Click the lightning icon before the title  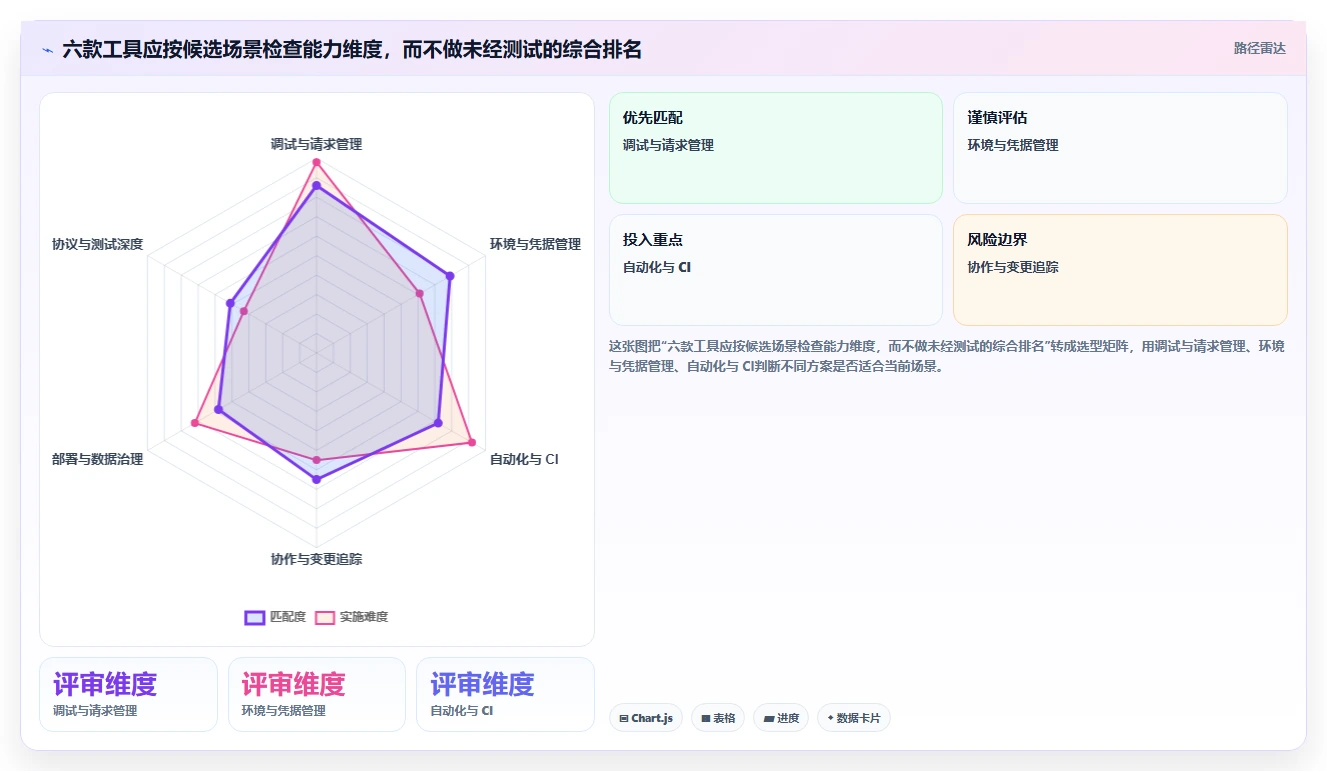[48, 49]
